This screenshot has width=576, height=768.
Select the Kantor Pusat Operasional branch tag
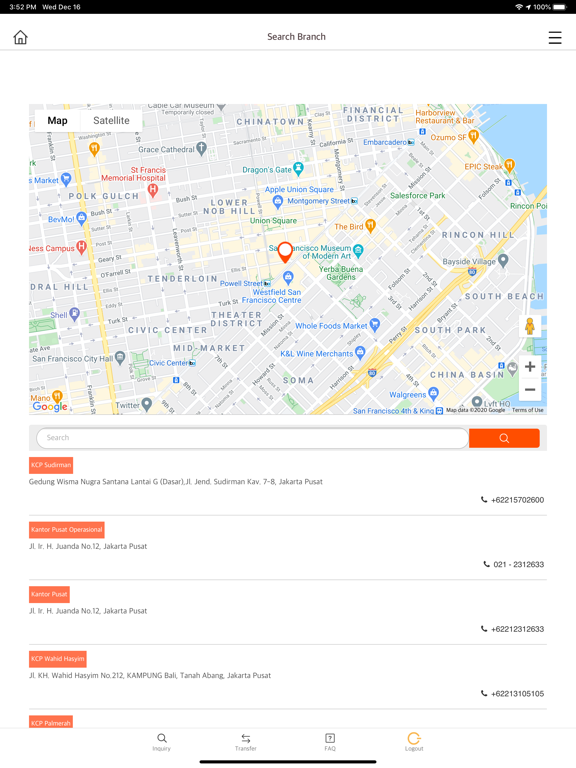coord(67,529)
